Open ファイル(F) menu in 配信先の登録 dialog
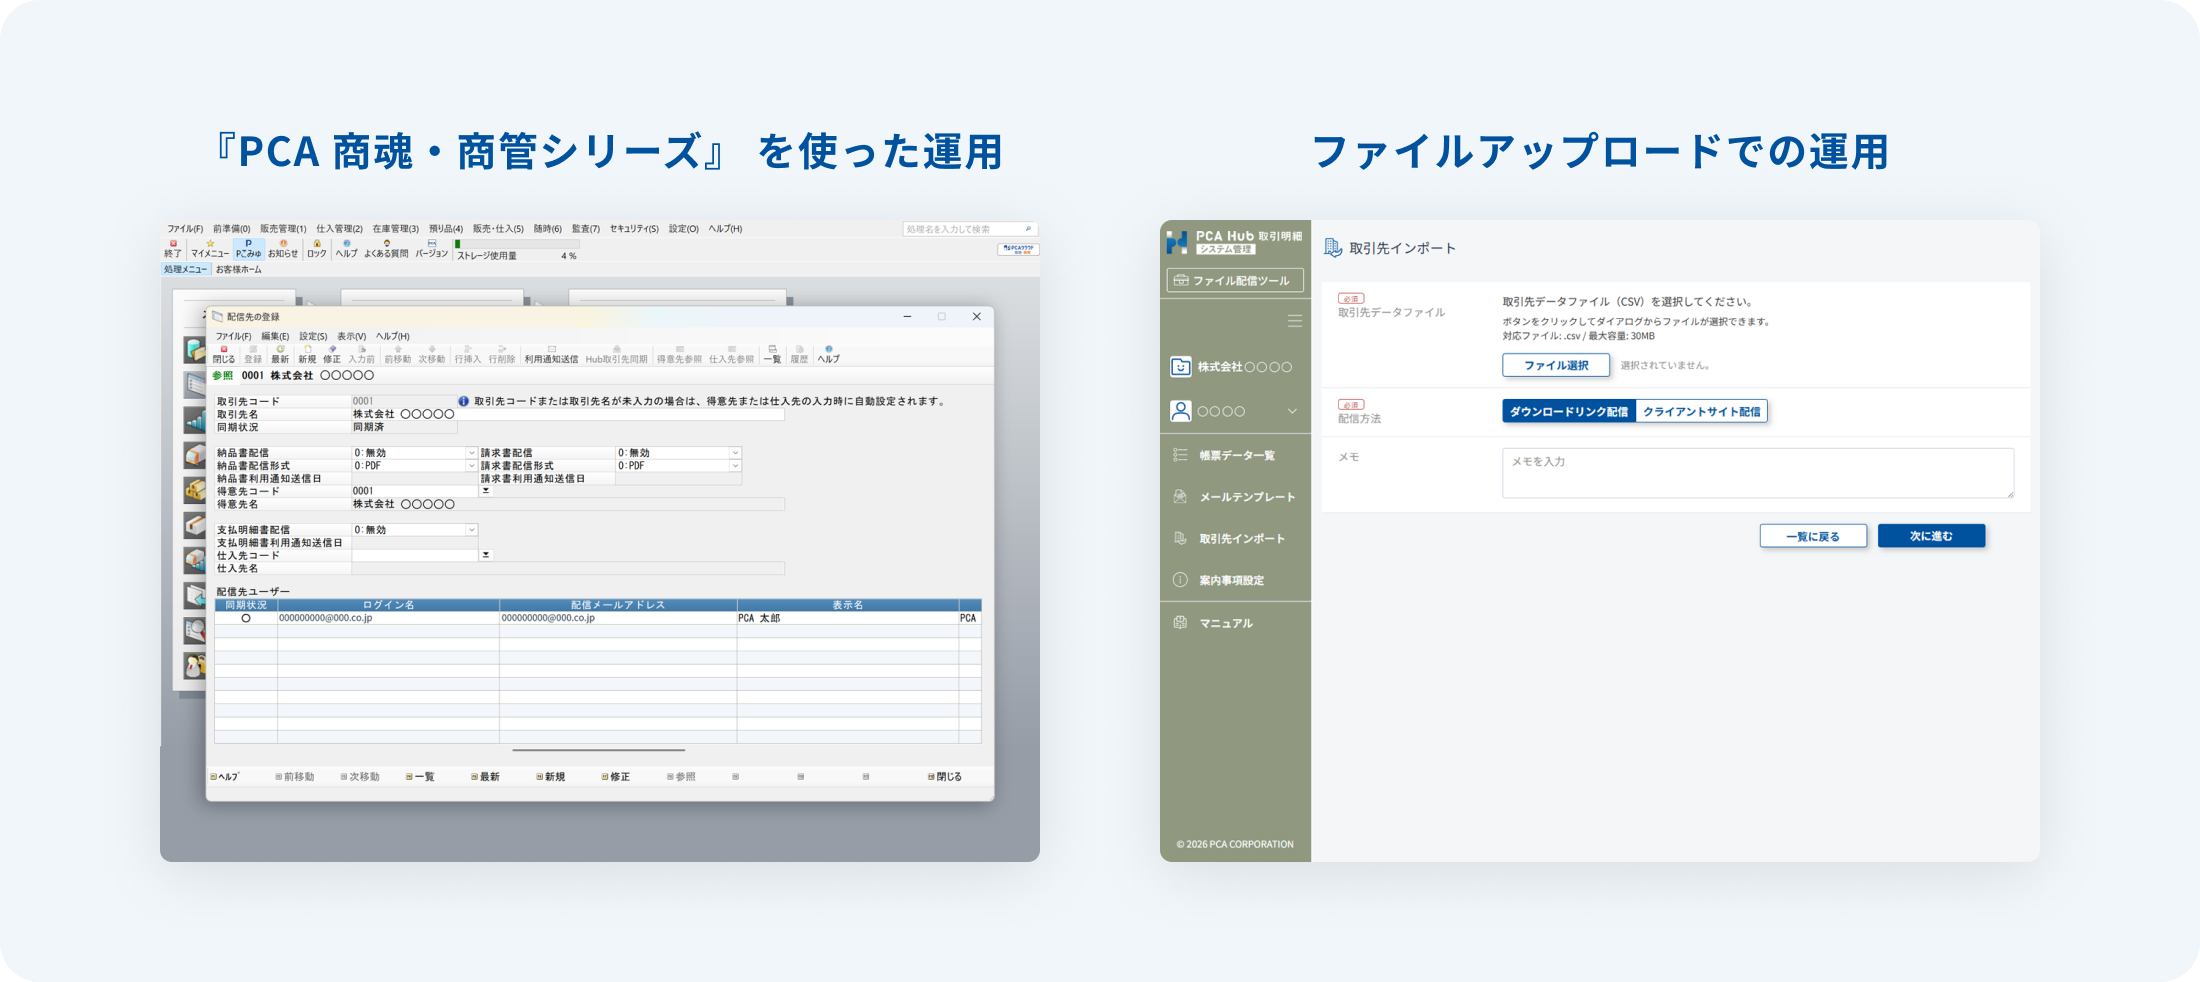Viewport: 2200px width, 982px height. [x=234, y=336]
